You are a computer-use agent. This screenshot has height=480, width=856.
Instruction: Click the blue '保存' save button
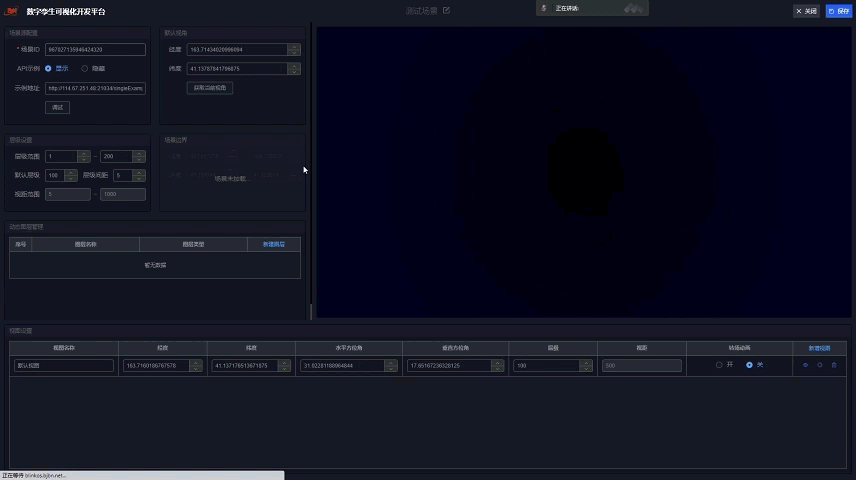point(839,11)
